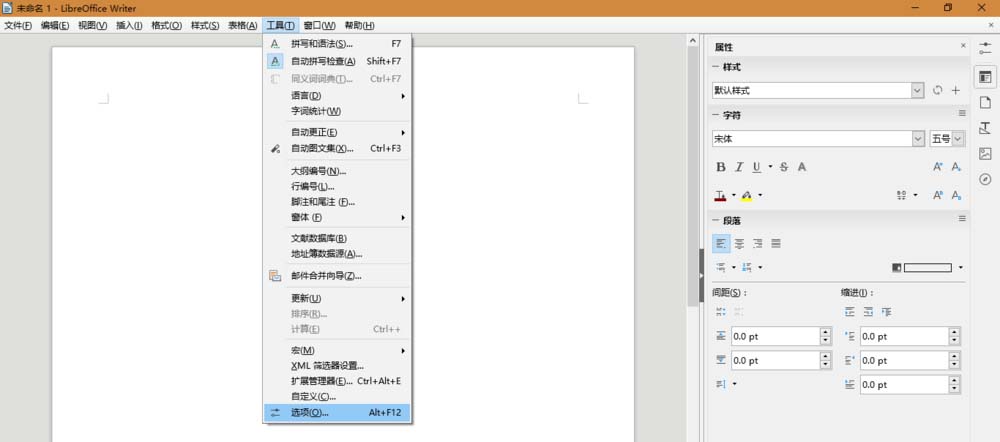Open 选项(O)... in the Tools menu
This screenshot has width=1000, height=442.
pyautogui.click(x=337, y=413)
